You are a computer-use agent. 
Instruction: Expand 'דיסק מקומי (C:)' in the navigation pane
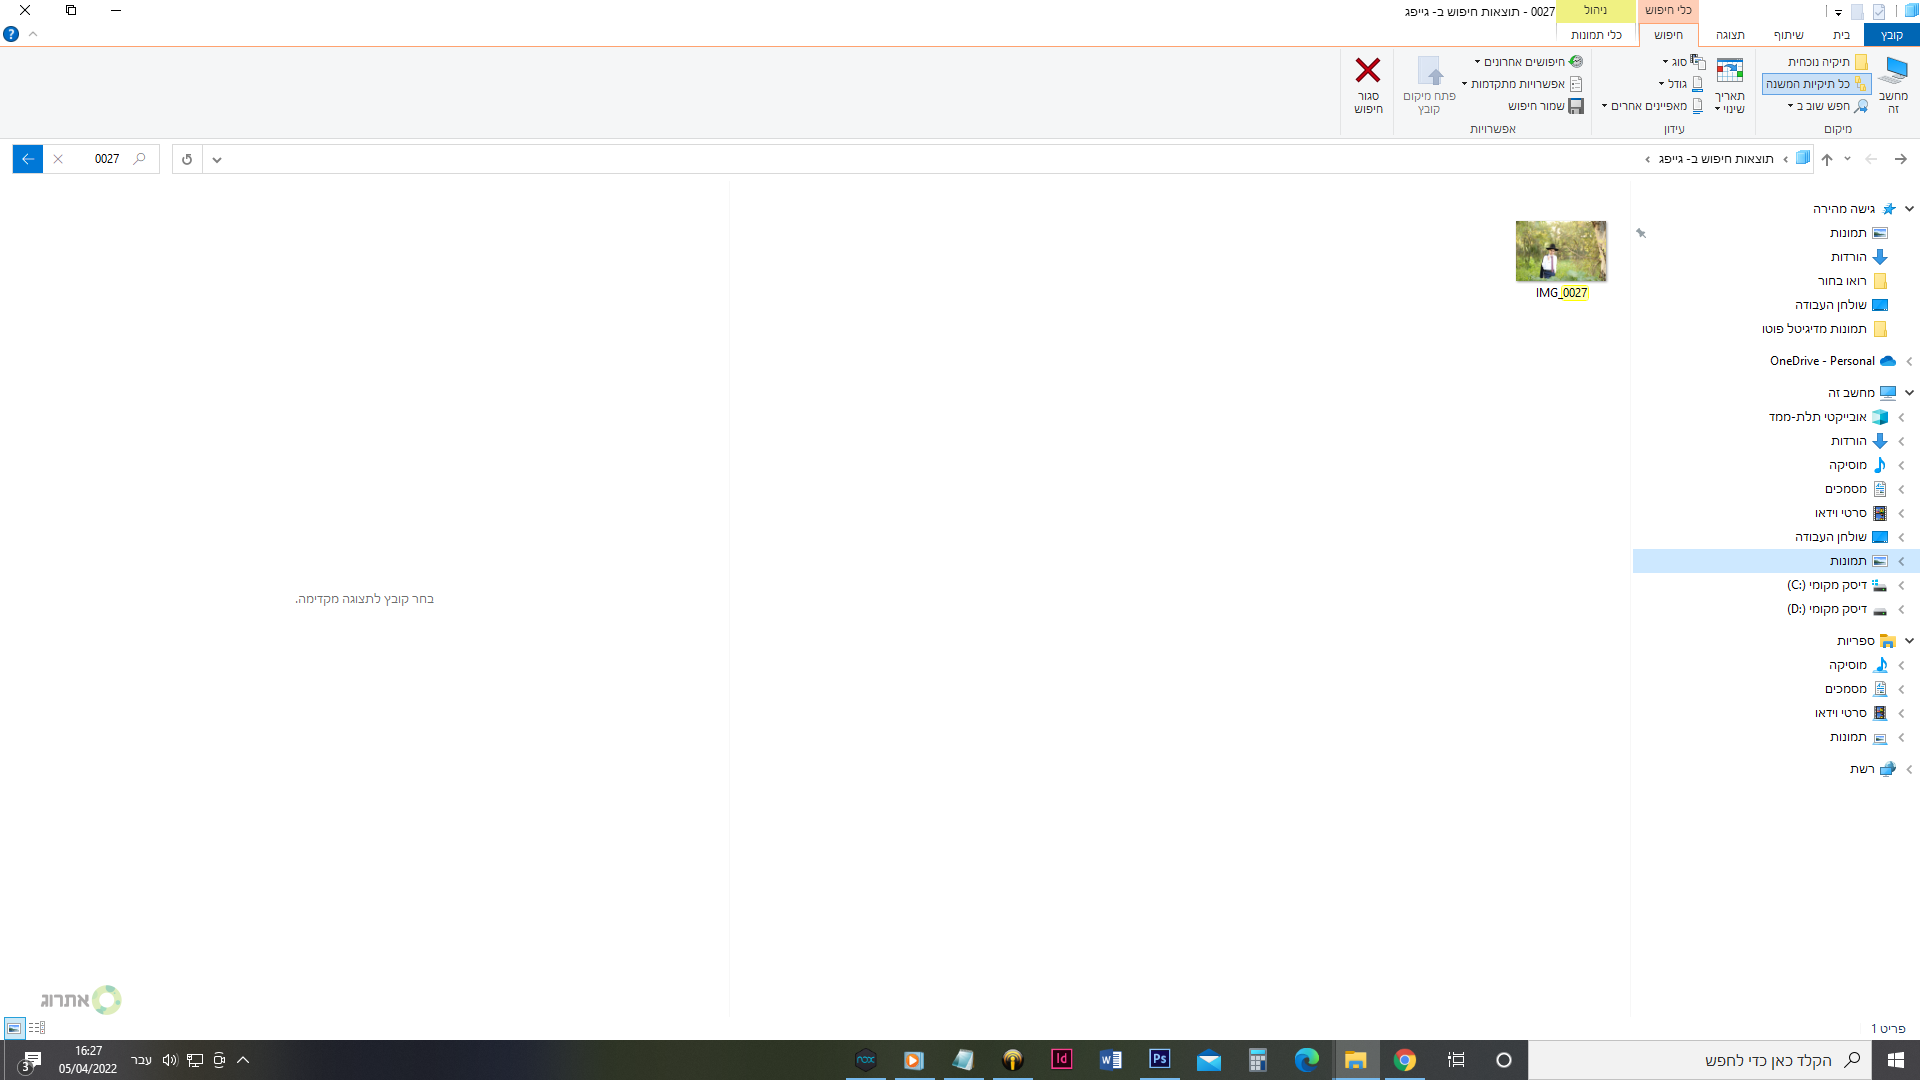click(x=1903, y=585)
